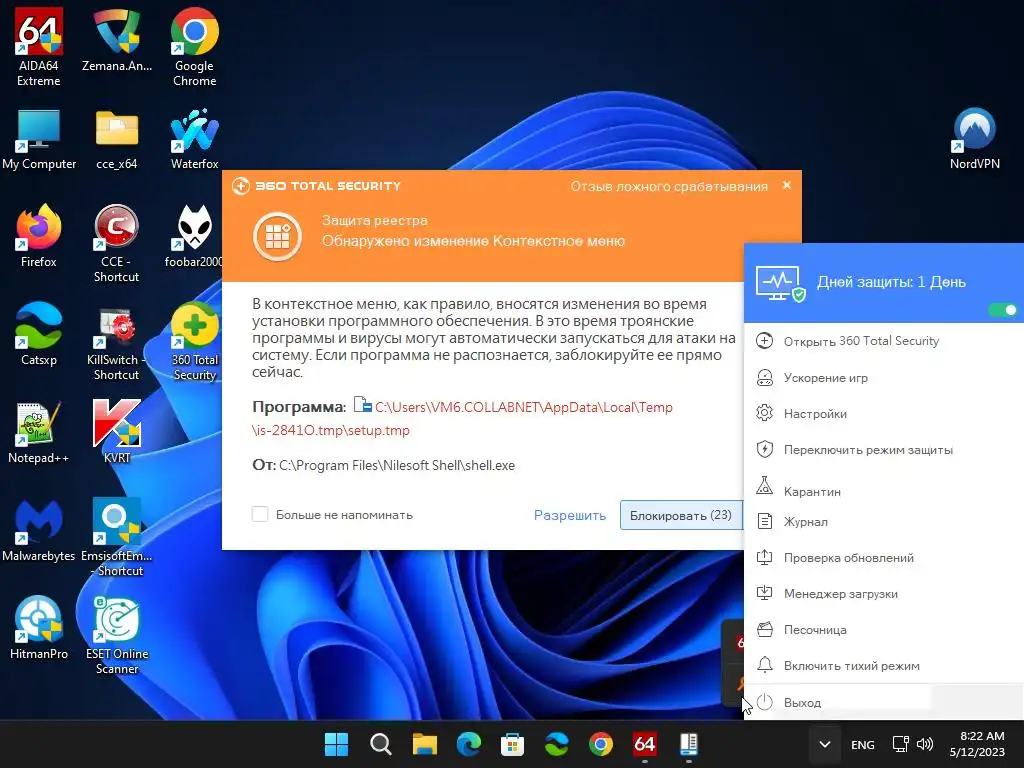Viewport: 1024px width, 768px height.
Task: Open 360 Total Security desktop shortcut
Action: pos(195,342)
